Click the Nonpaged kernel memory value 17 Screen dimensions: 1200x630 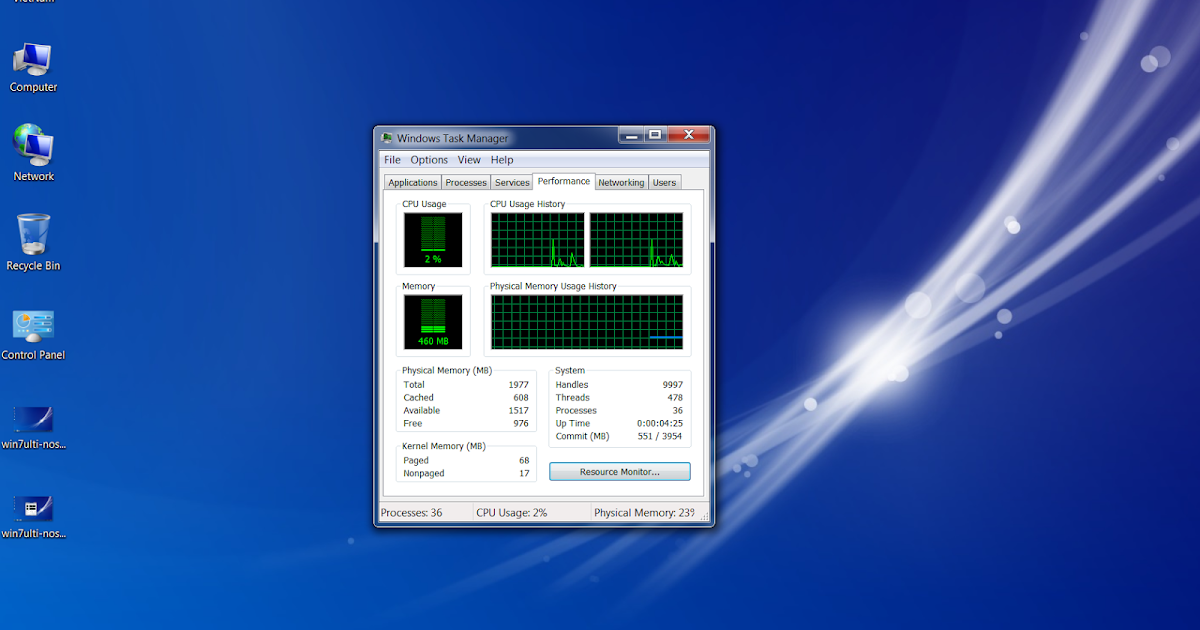pyautogui.click(x=524, y=474)
